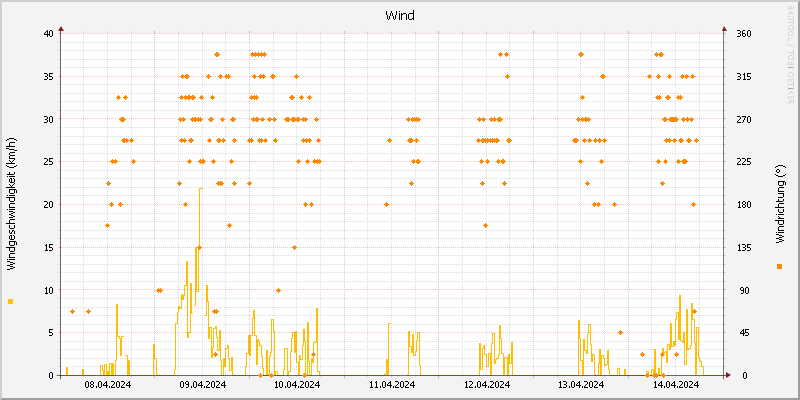Click the left axis value 20
The image size is (800, 400).
[48, 205]
